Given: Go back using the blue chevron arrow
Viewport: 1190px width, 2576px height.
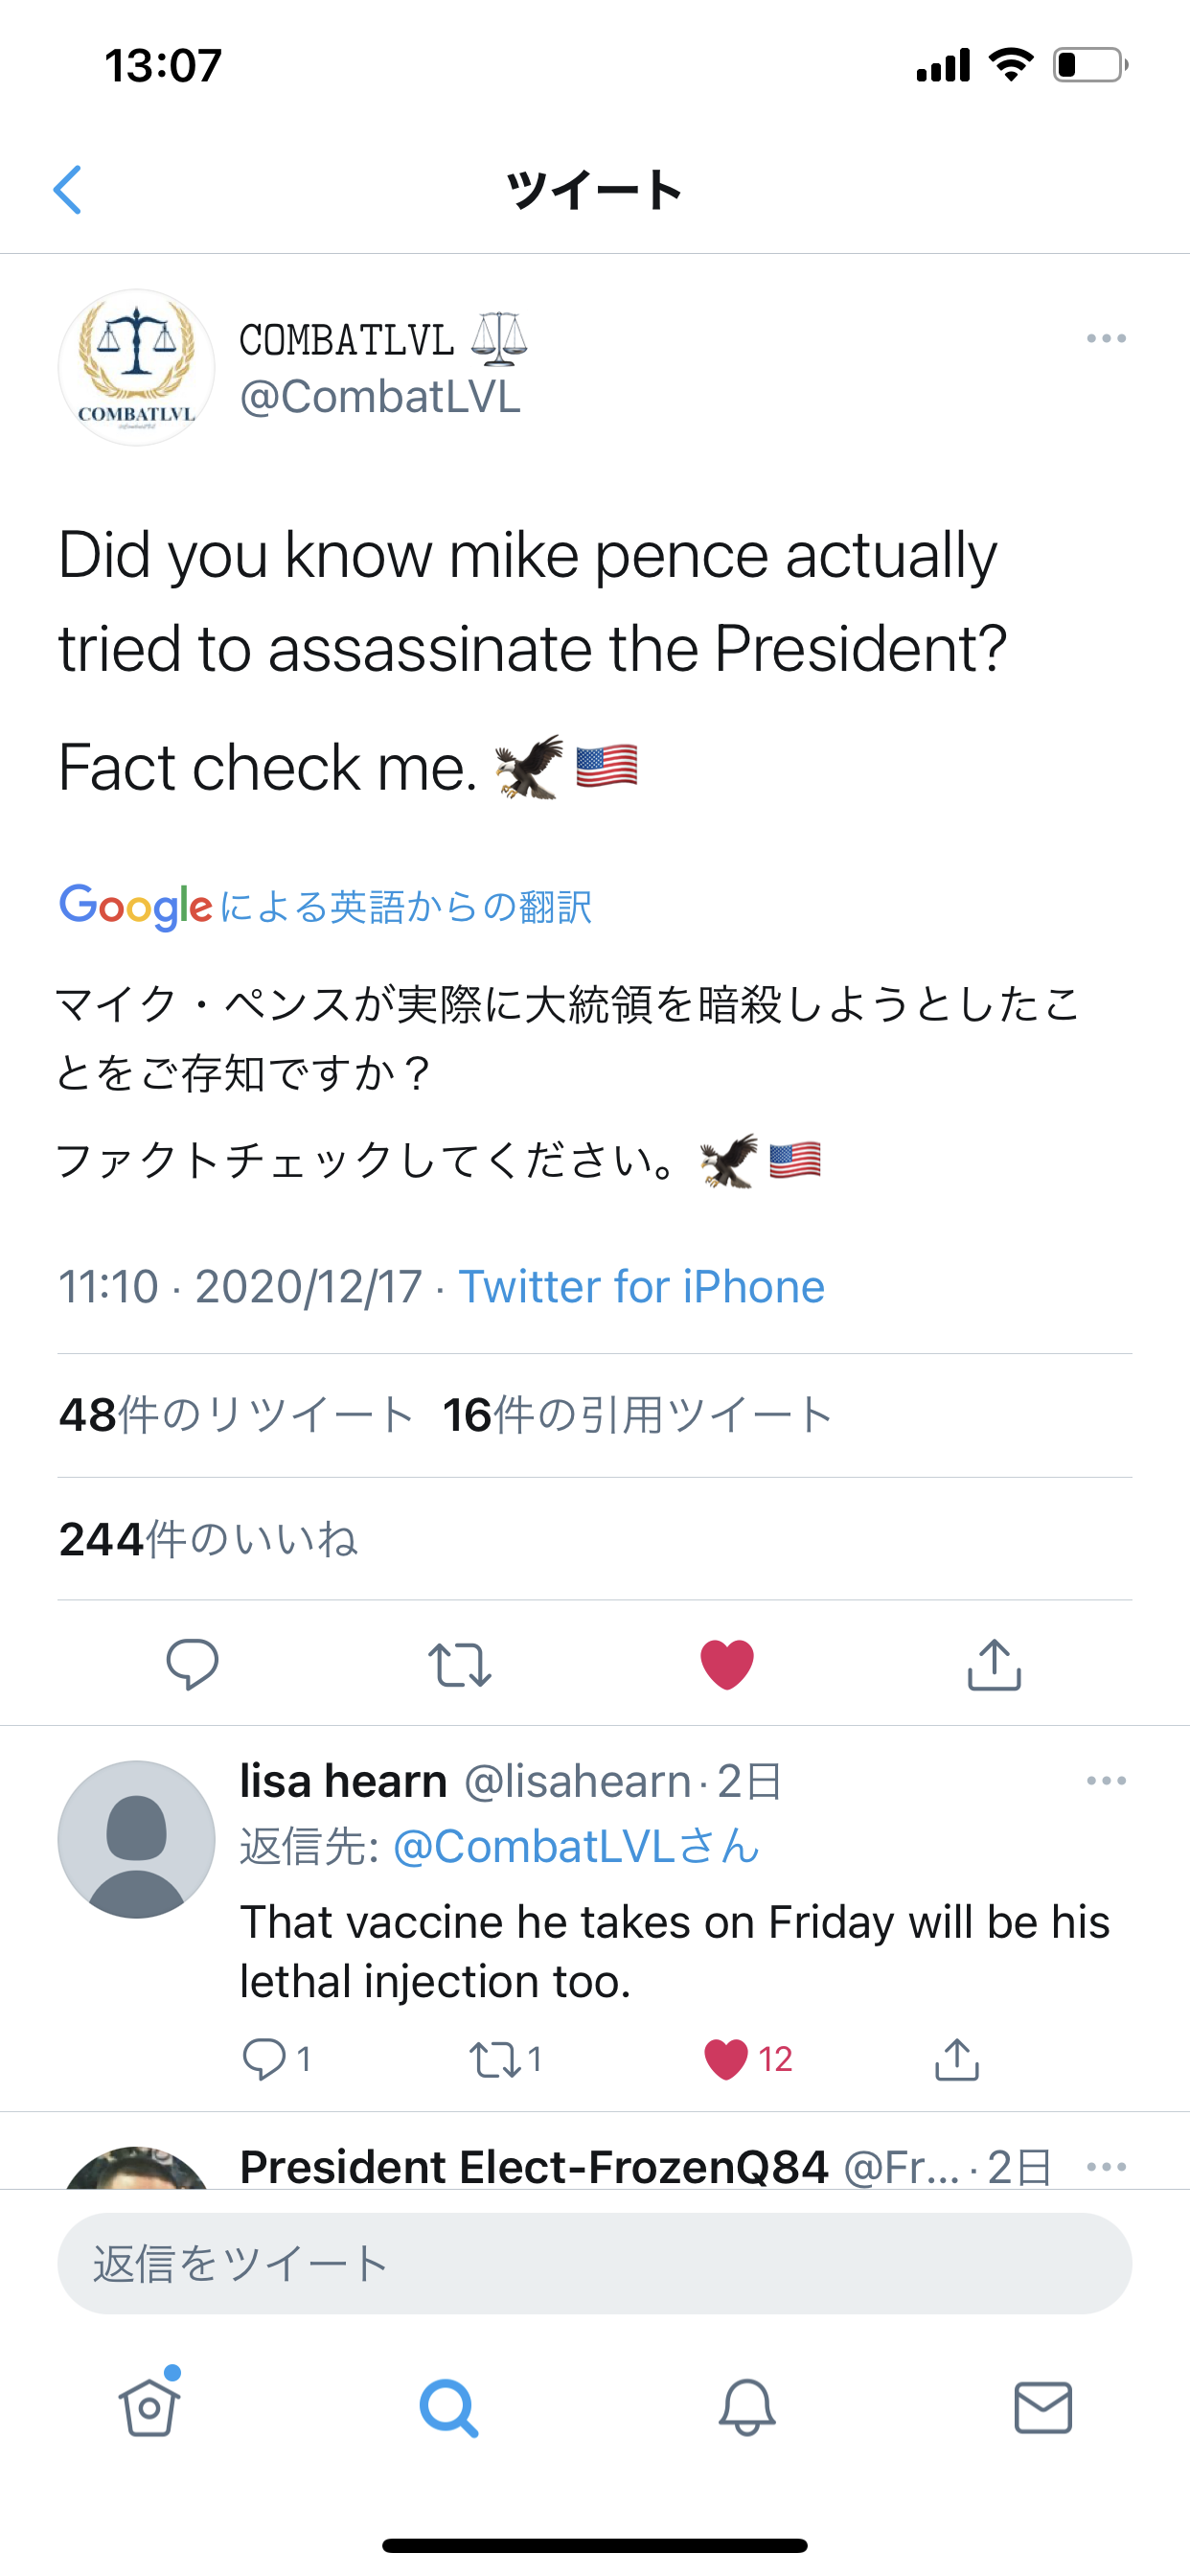Looking at the screenshot, I should 68,190.
